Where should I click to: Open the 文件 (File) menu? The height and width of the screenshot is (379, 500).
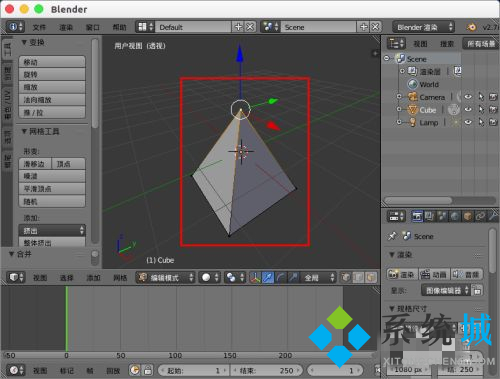[39, 27]
